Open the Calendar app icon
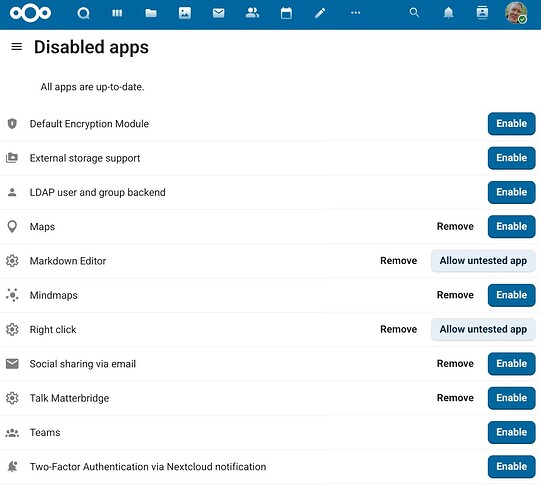The image size is (541, 499). (286, 13)
